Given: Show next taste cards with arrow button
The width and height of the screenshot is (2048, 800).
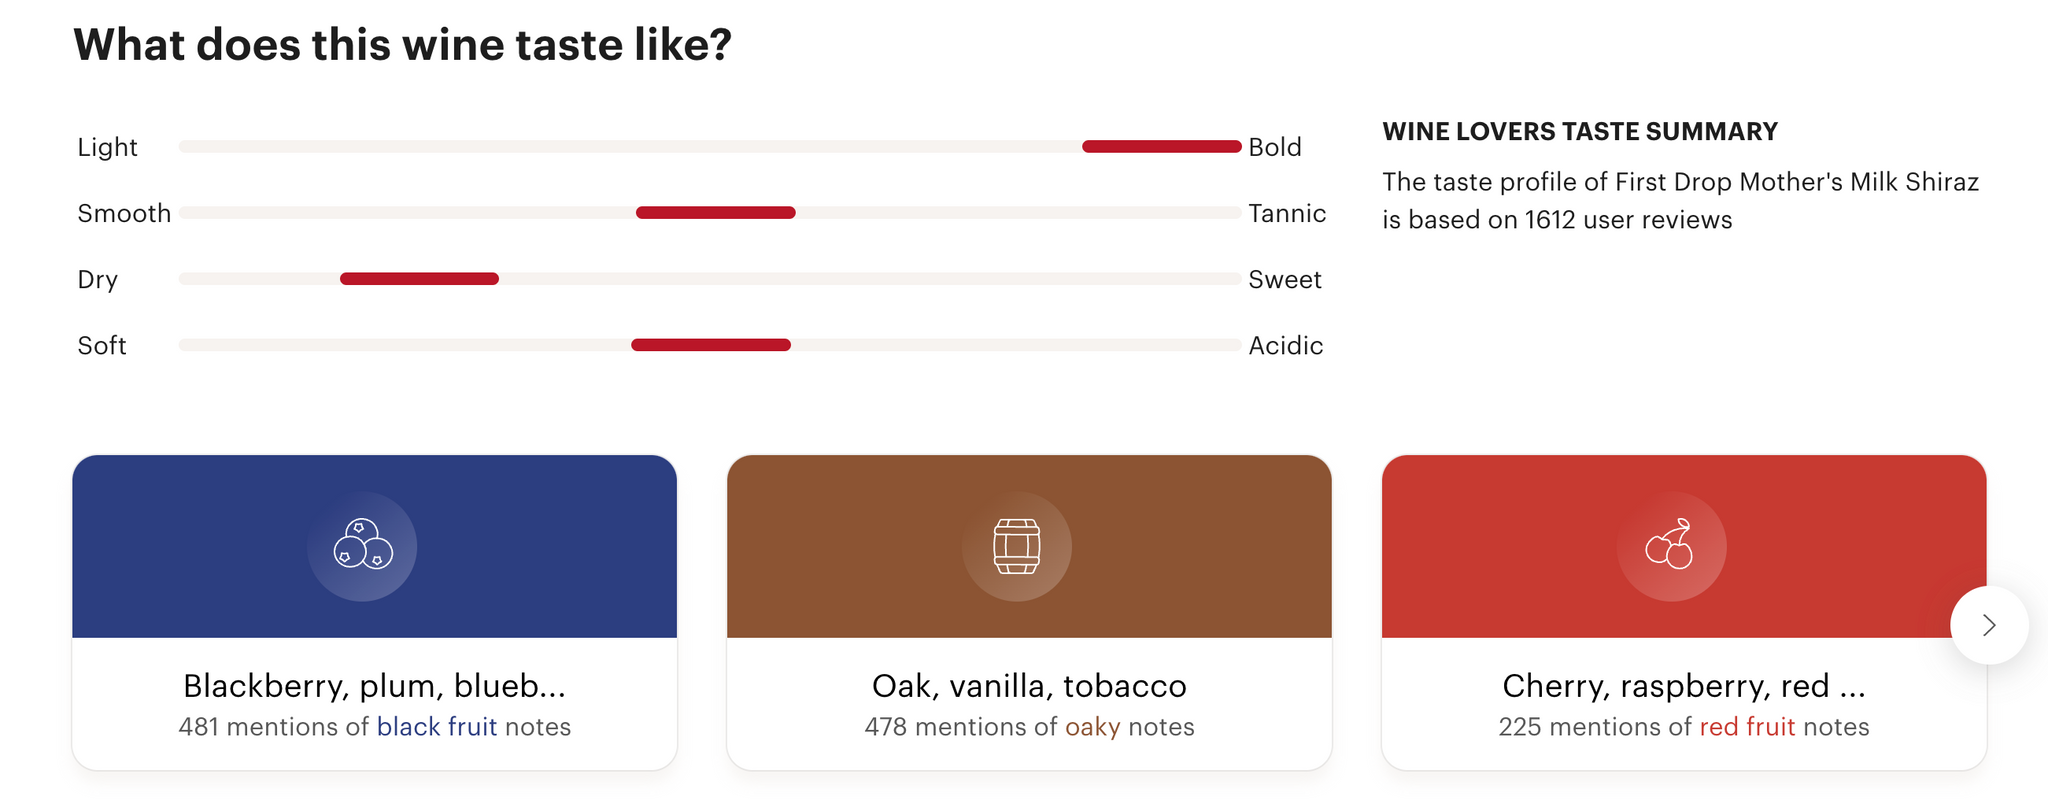Looking at the screenshot, I should (x=1989, y=625).
